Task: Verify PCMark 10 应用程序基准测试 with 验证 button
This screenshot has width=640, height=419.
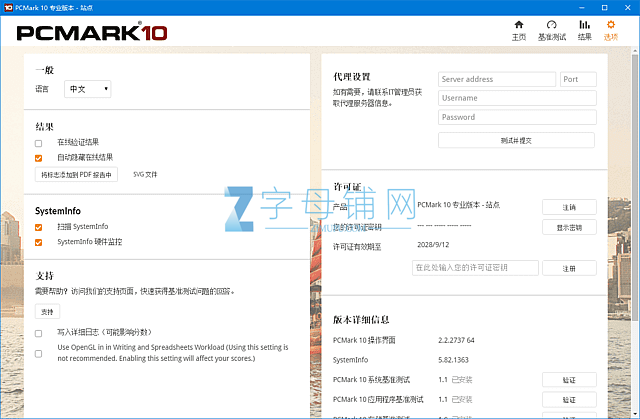Action: coord(569,400)
